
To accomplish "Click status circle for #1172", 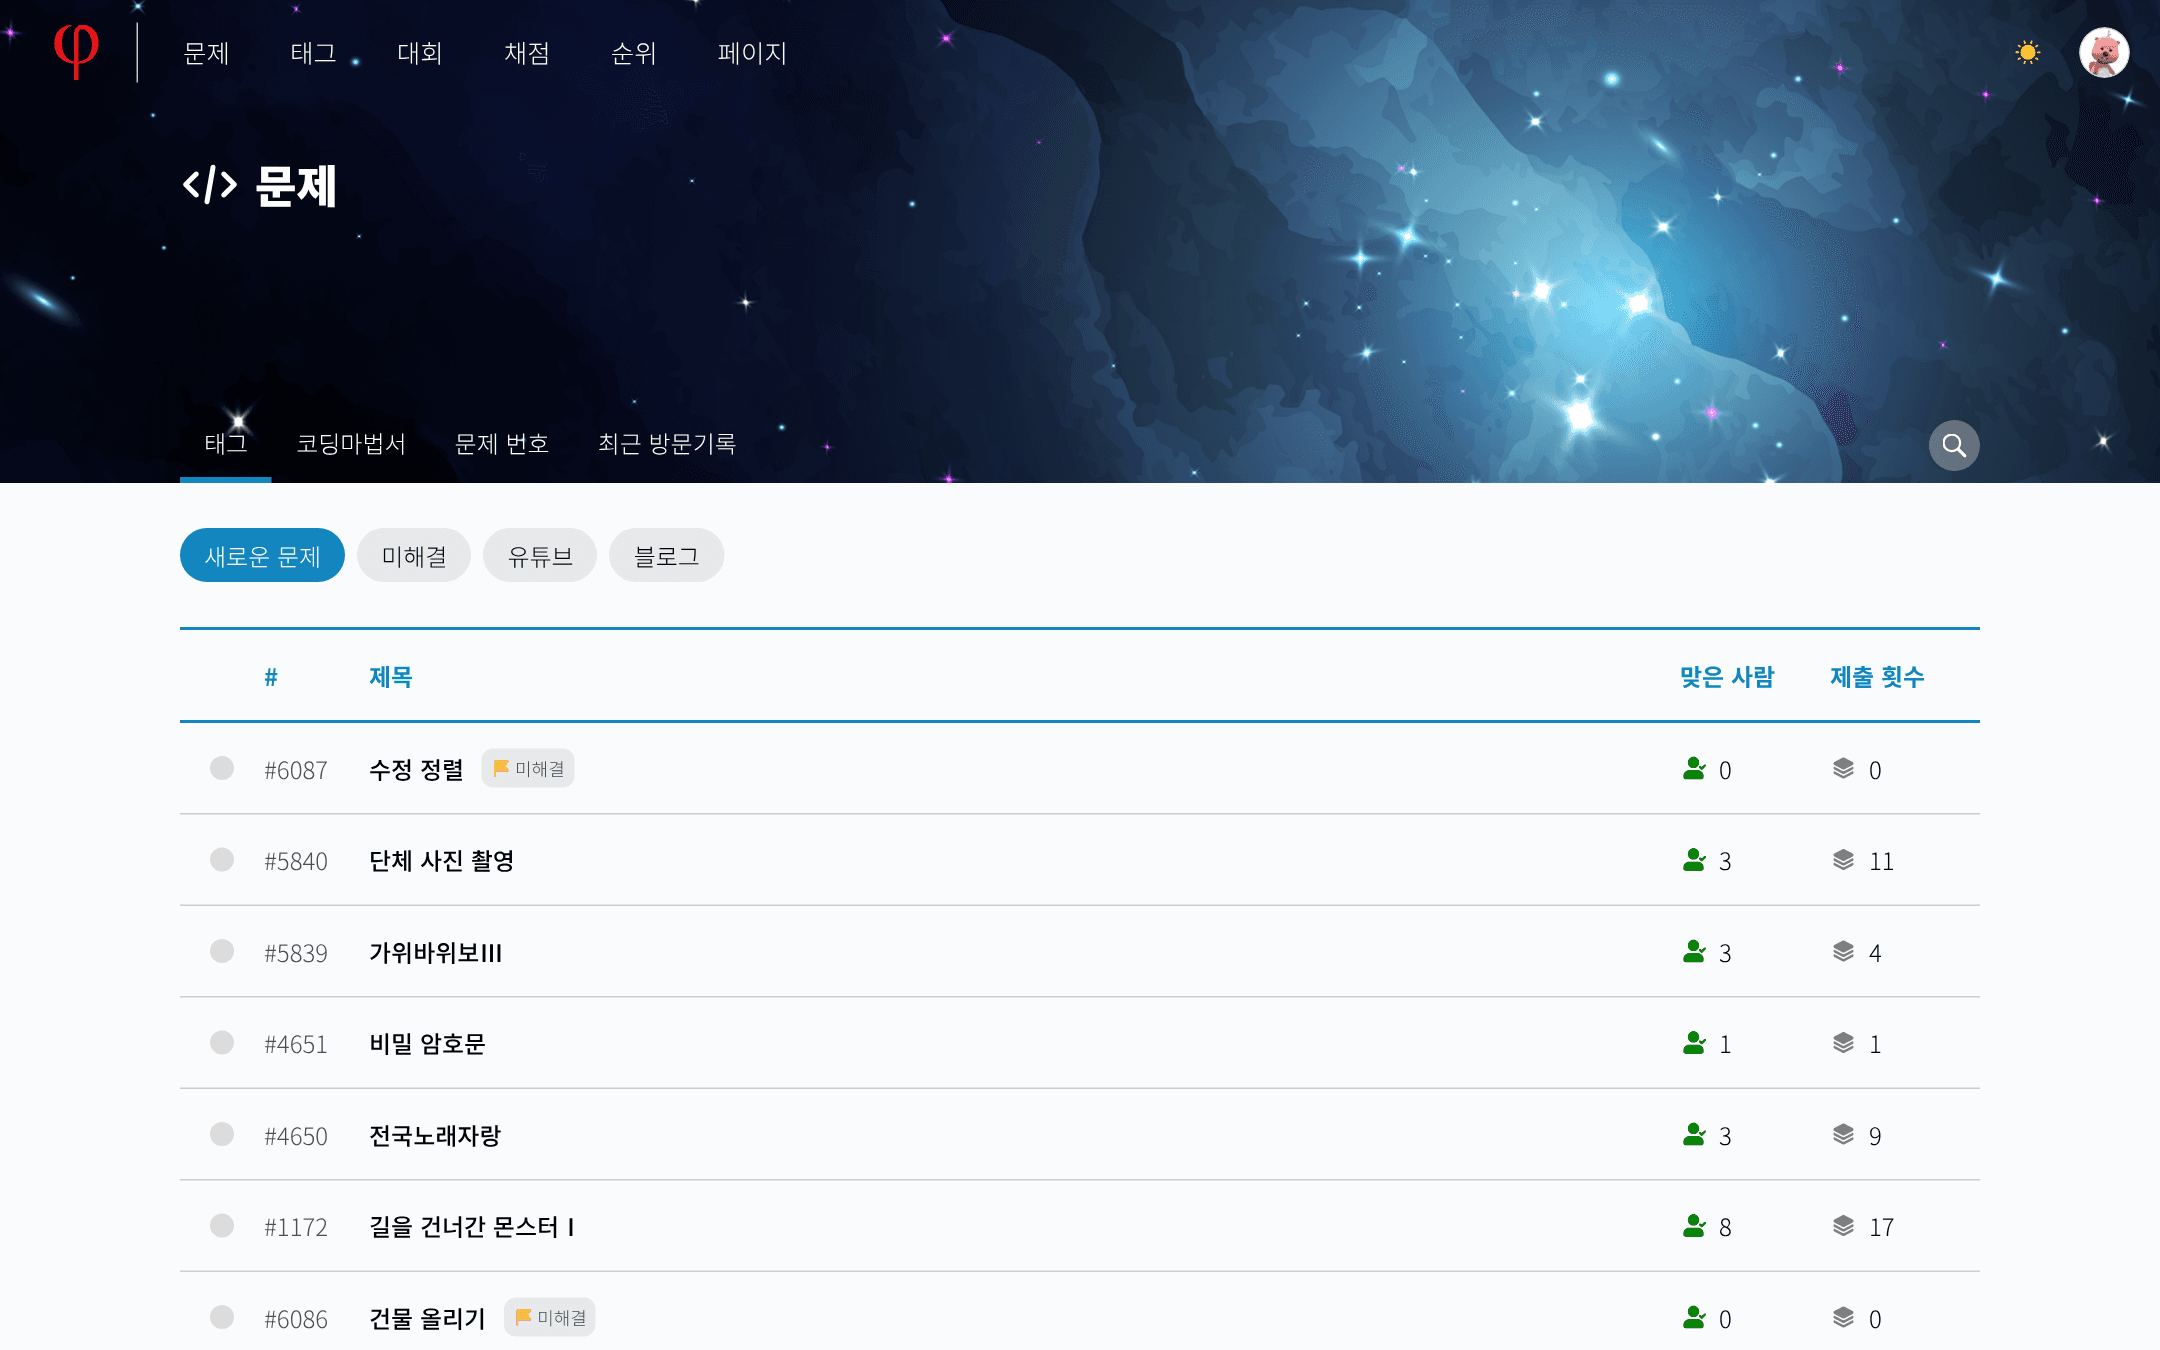I will click(222, 1226).
